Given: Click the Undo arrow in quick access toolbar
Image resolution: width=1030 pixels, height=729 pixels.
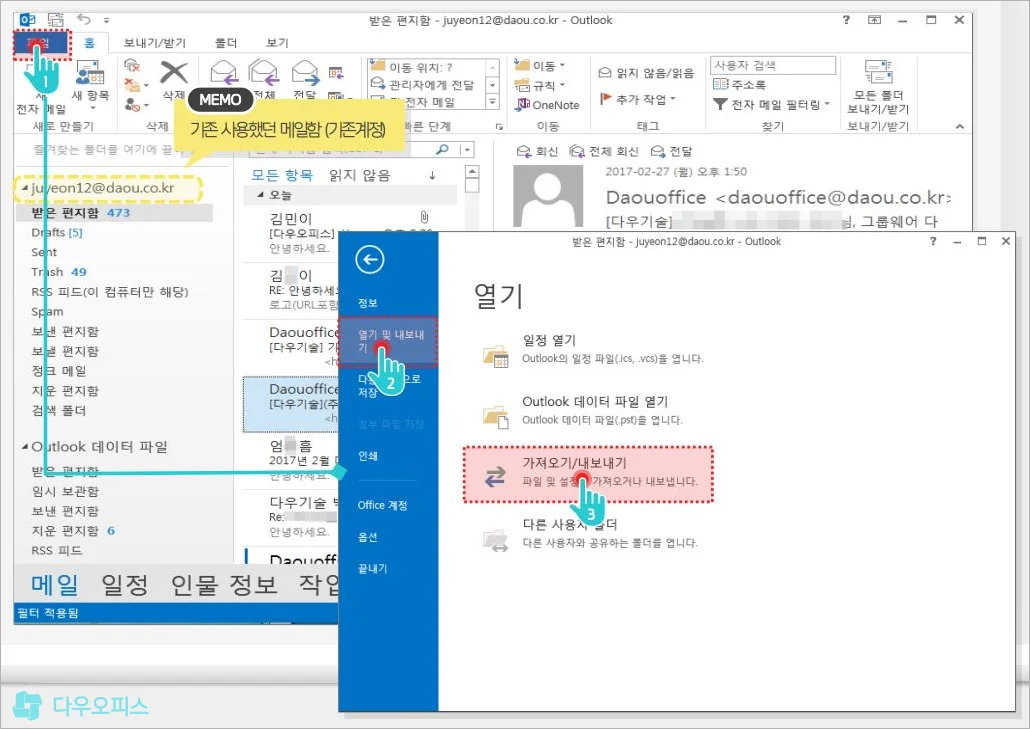Looking at the screenshot, I should (x=83, y=19).
